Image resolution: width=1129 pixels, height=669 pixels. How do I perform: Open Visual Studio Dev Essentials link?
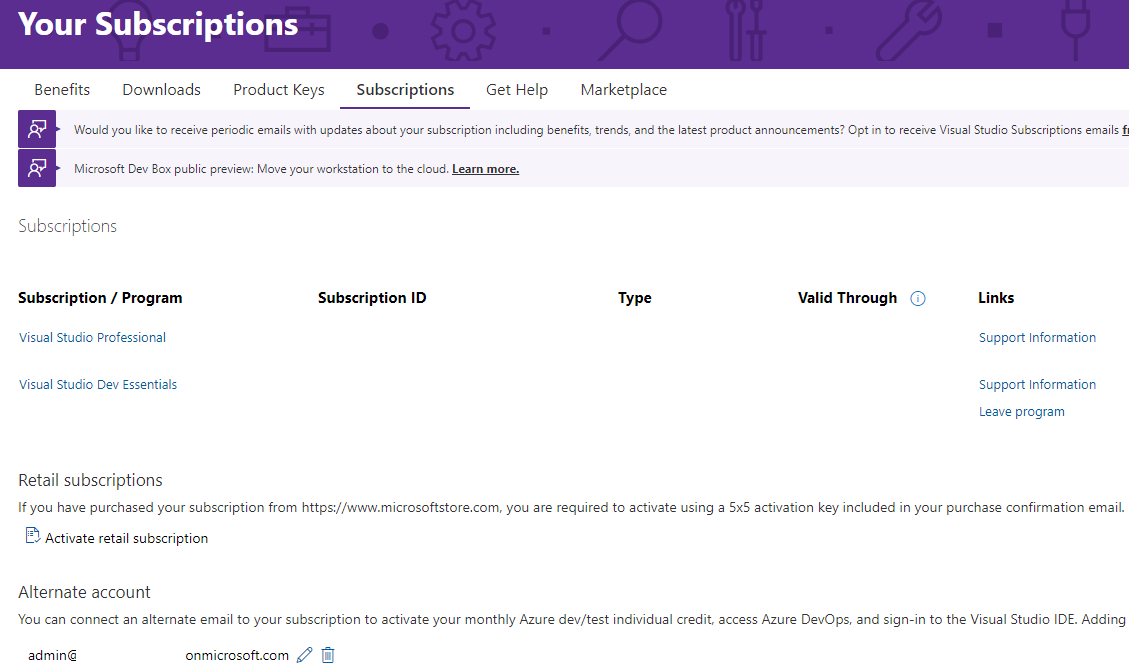pyautogui.click(x=98, y=385)
